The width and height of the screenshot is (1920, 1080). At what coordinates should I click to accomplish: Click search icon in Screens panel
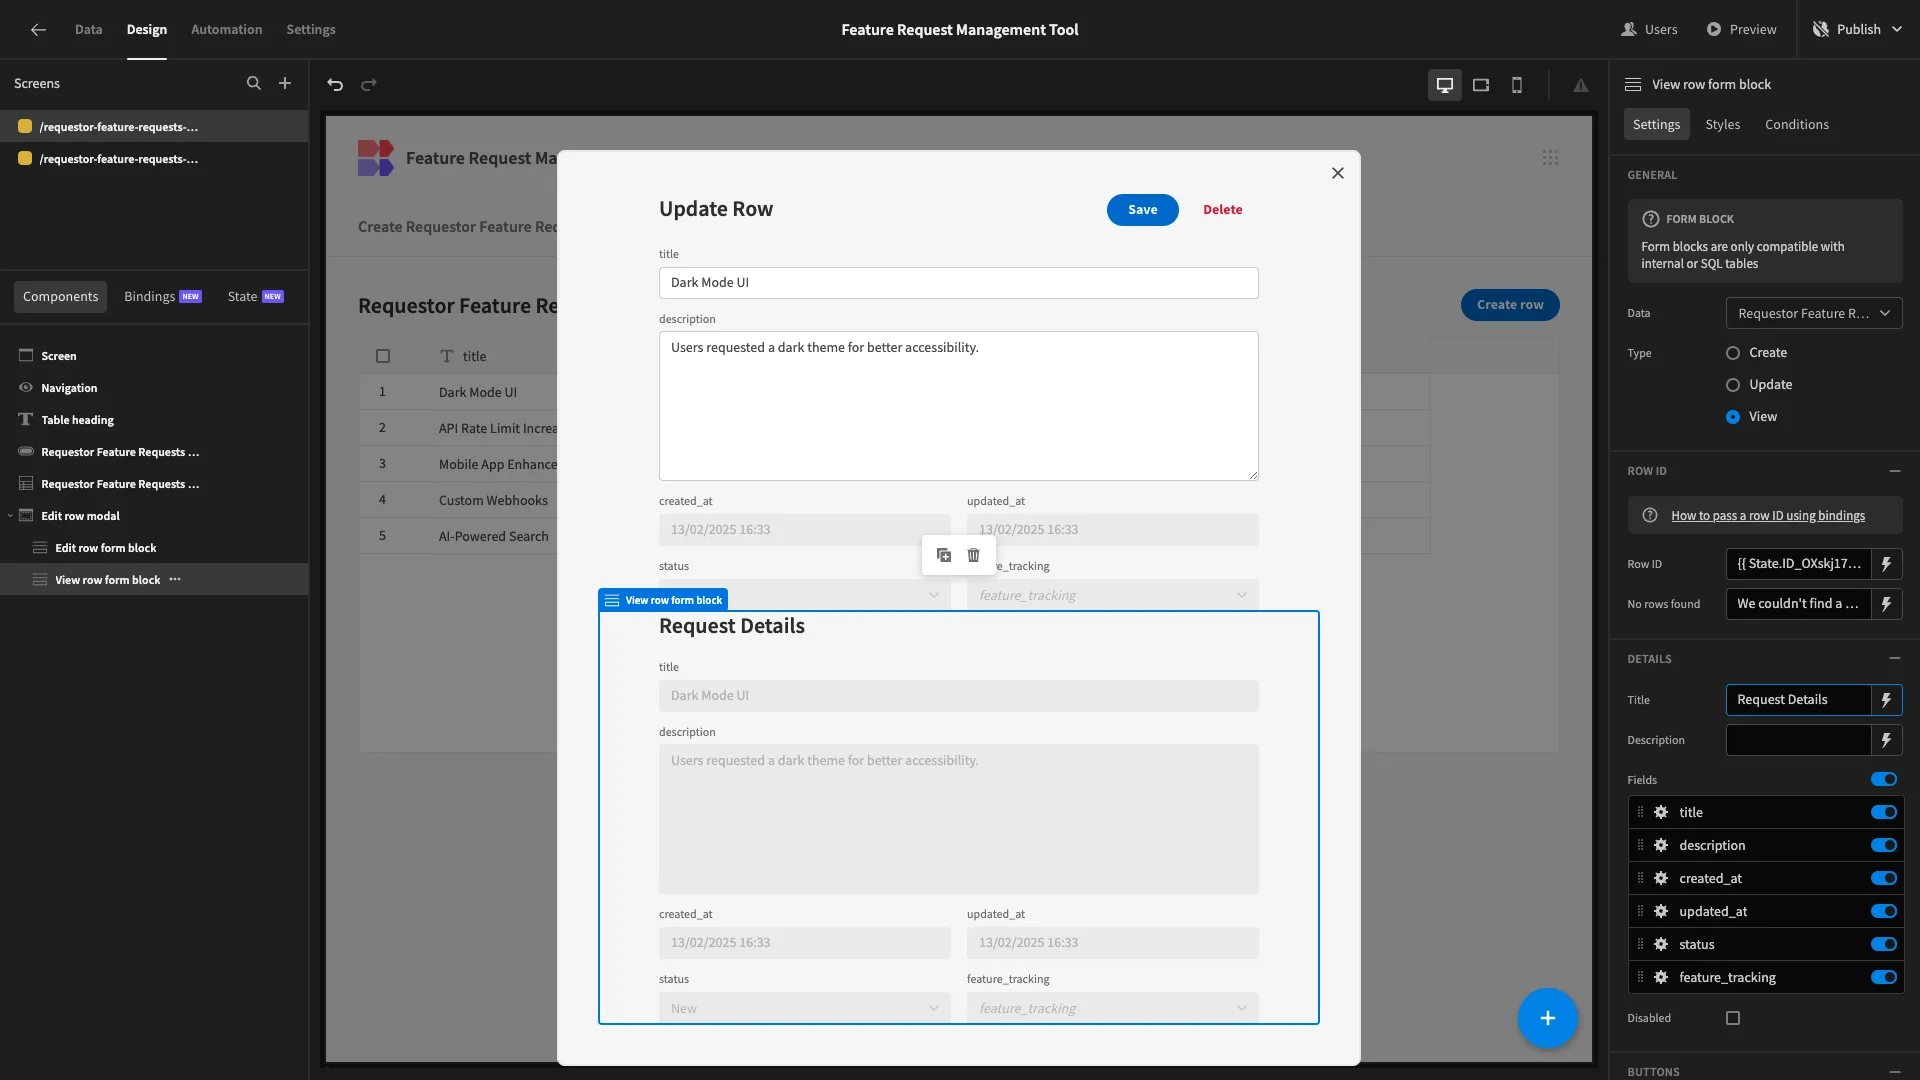[x=254, y=84]
